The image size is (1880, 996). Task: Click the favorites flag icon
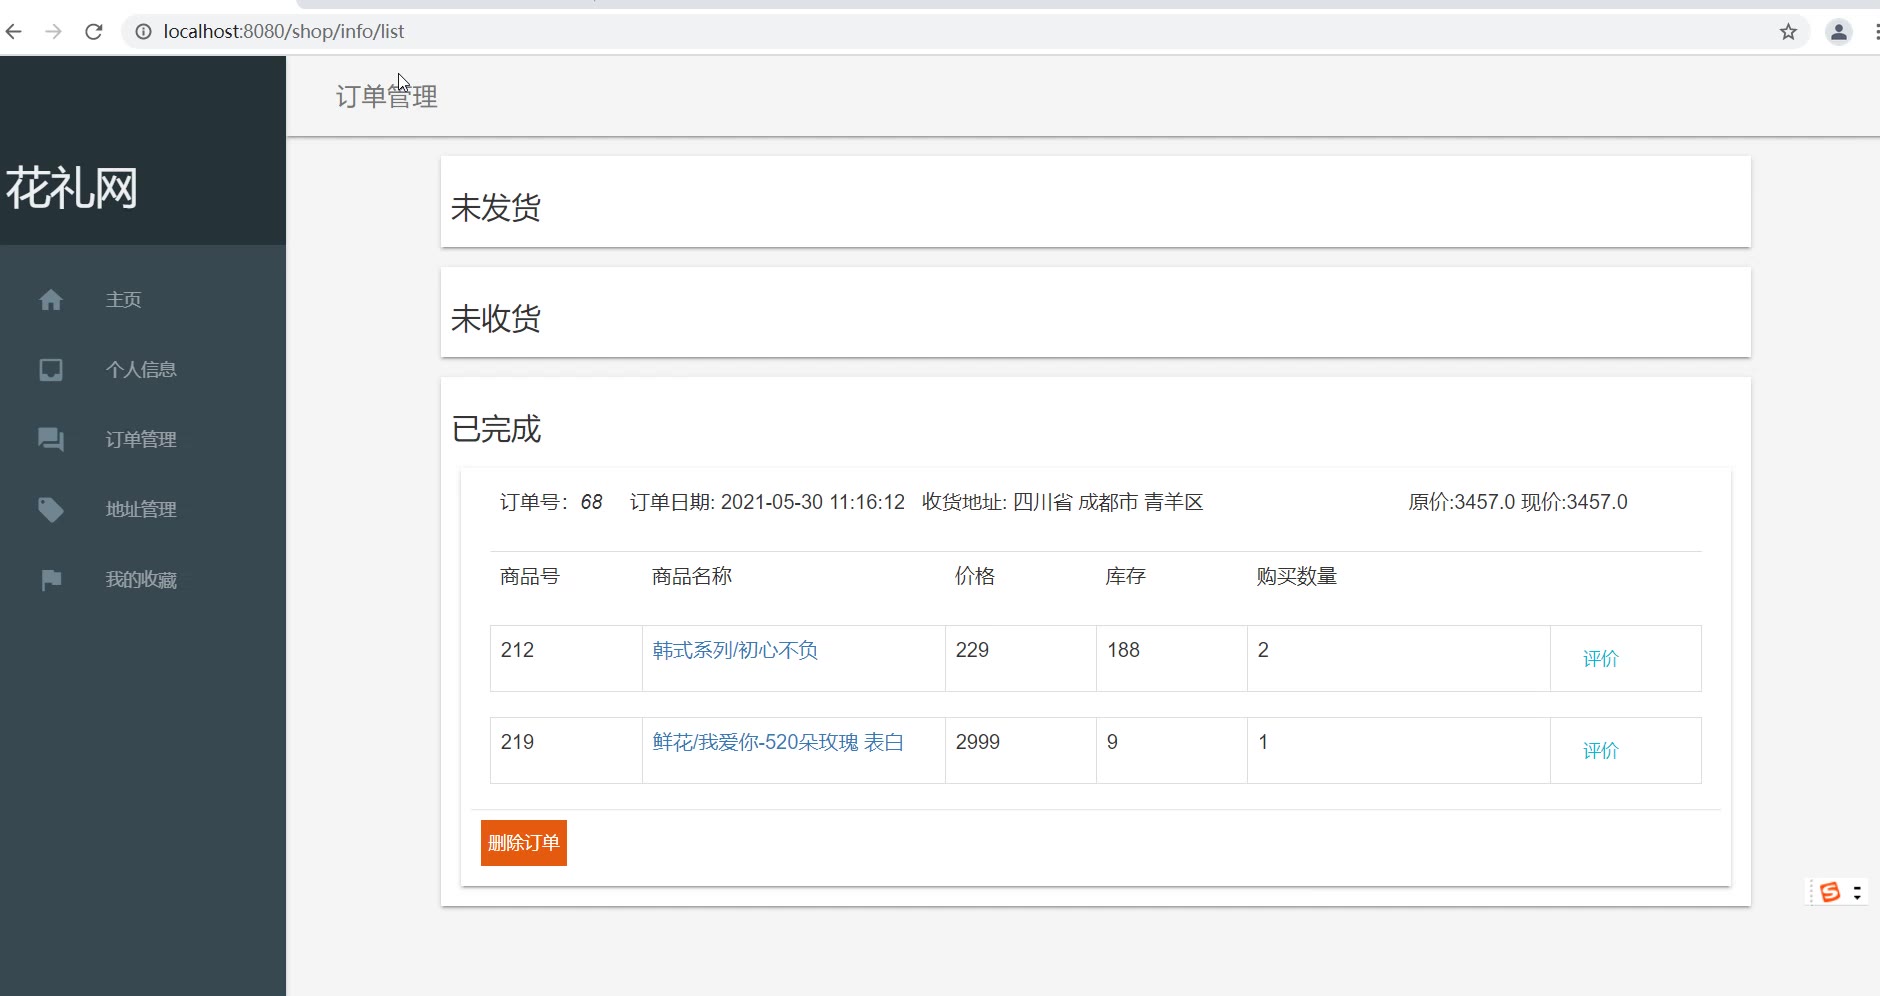(x=51, y=580)
